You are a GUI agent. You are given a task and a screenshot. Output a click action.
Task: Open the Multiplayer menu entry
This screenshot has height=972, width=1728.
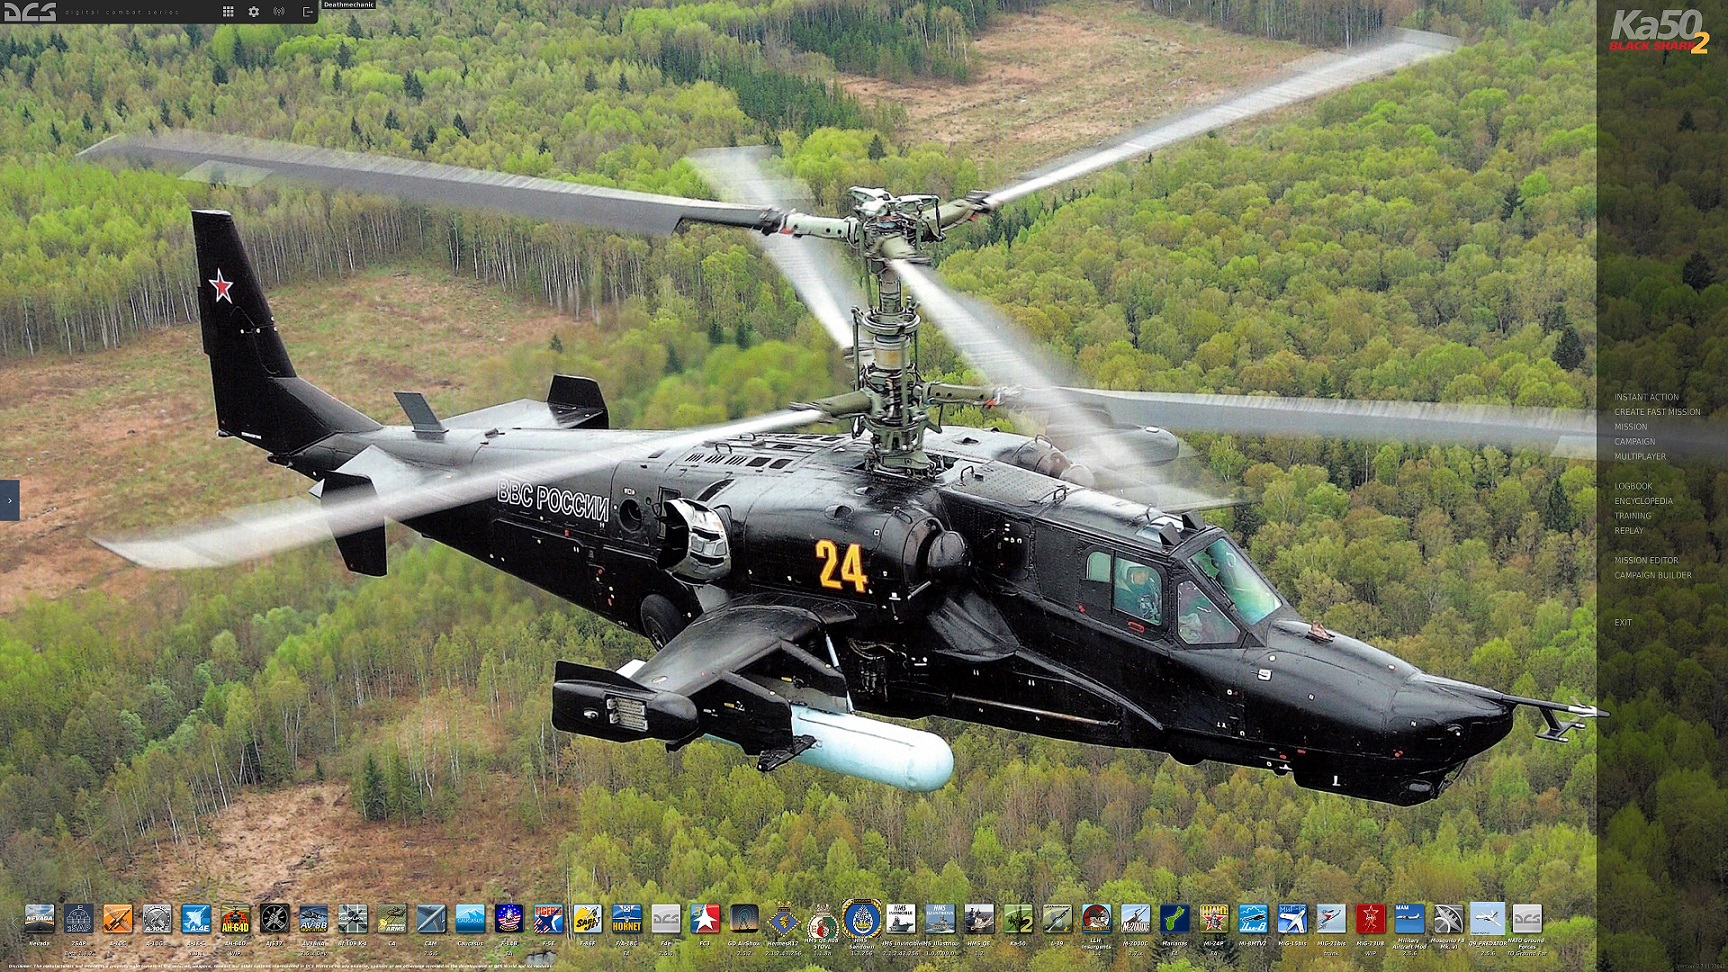tap(1640, 457)
